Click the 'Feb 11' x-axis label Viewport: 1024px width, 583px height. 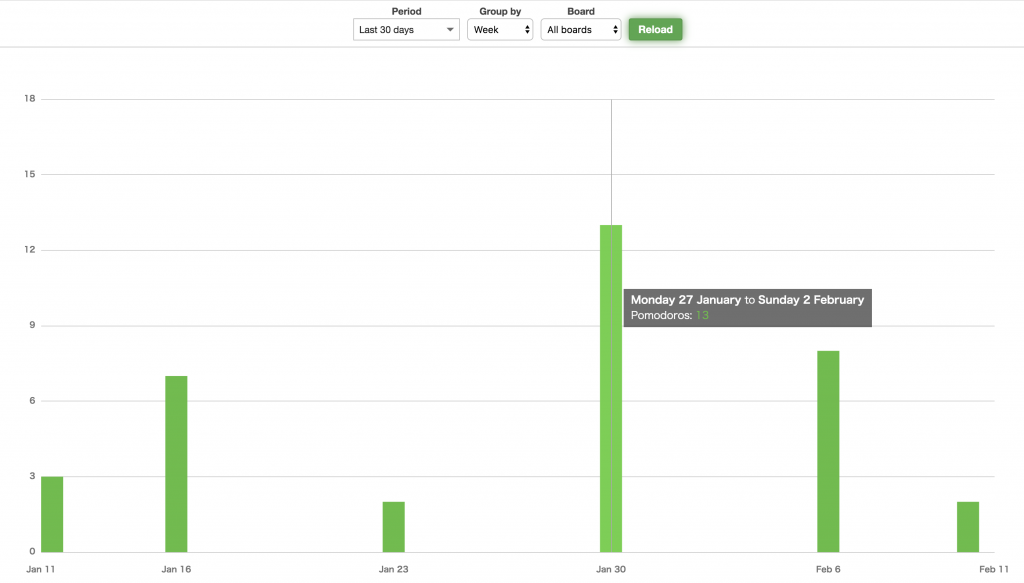tap(994, 569)
